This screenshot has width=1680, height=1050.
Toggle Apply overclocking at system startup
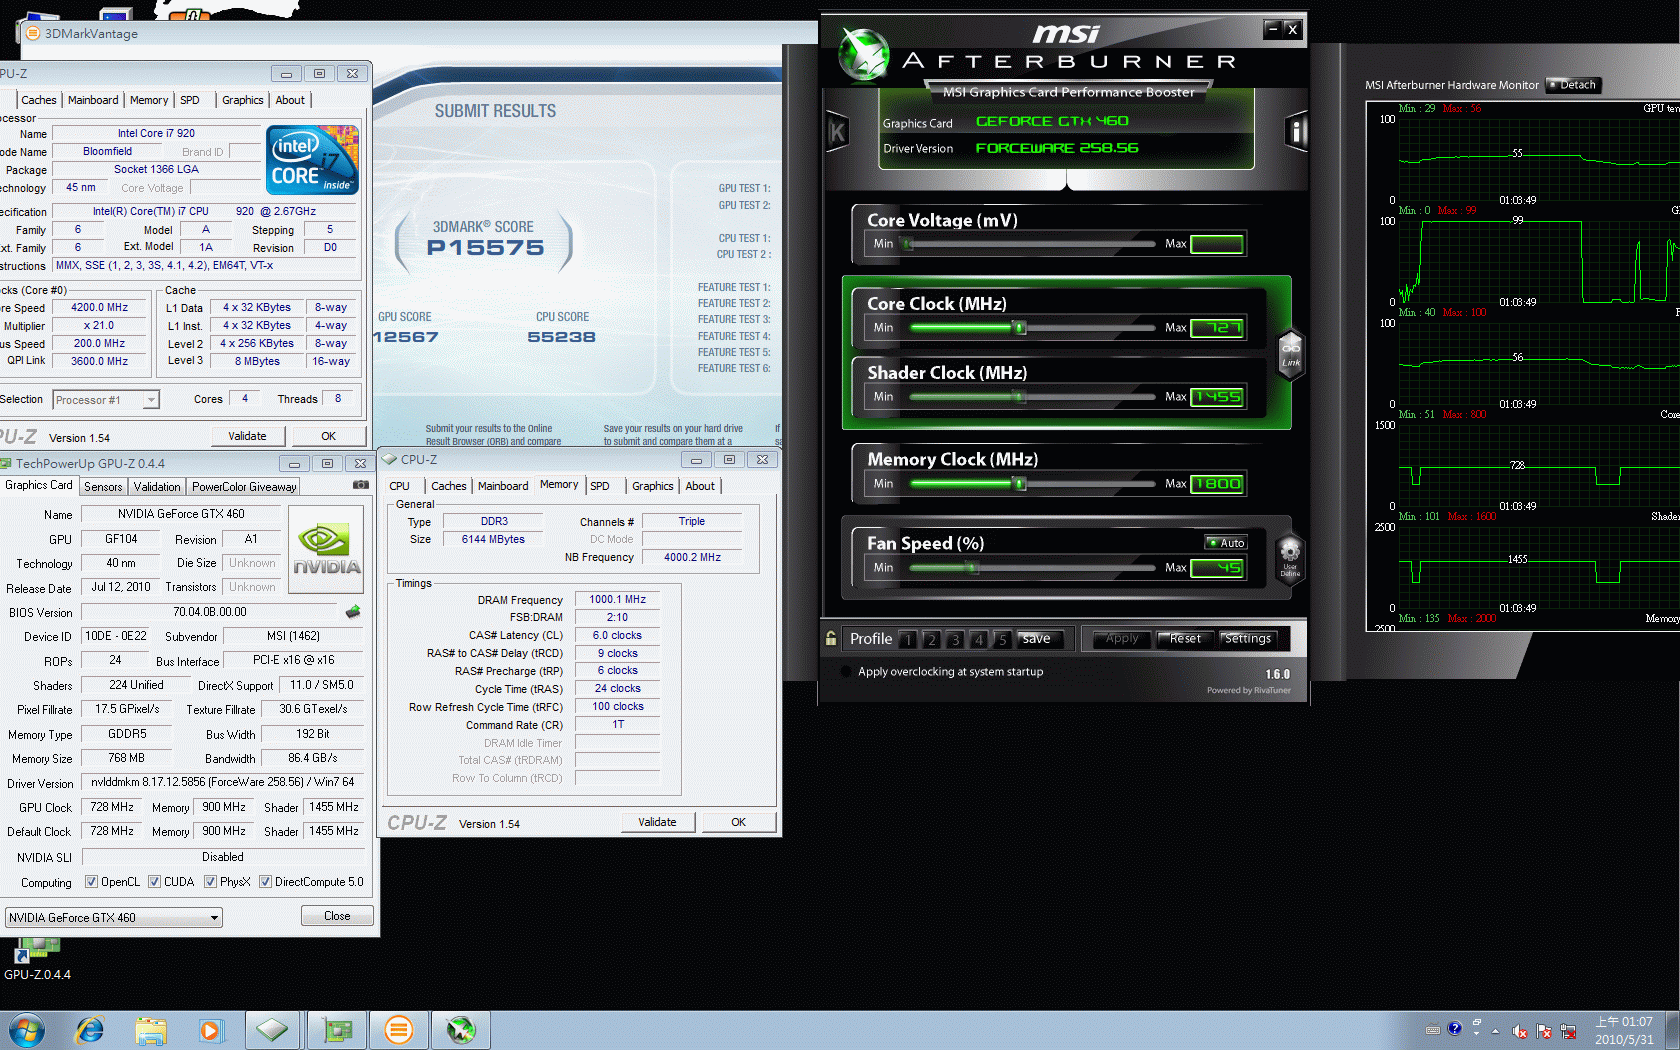(846, 672)
